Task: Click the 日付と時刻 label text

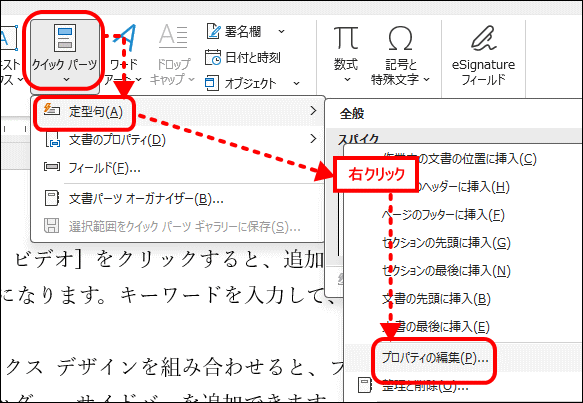Action: (x=253, y=58)
